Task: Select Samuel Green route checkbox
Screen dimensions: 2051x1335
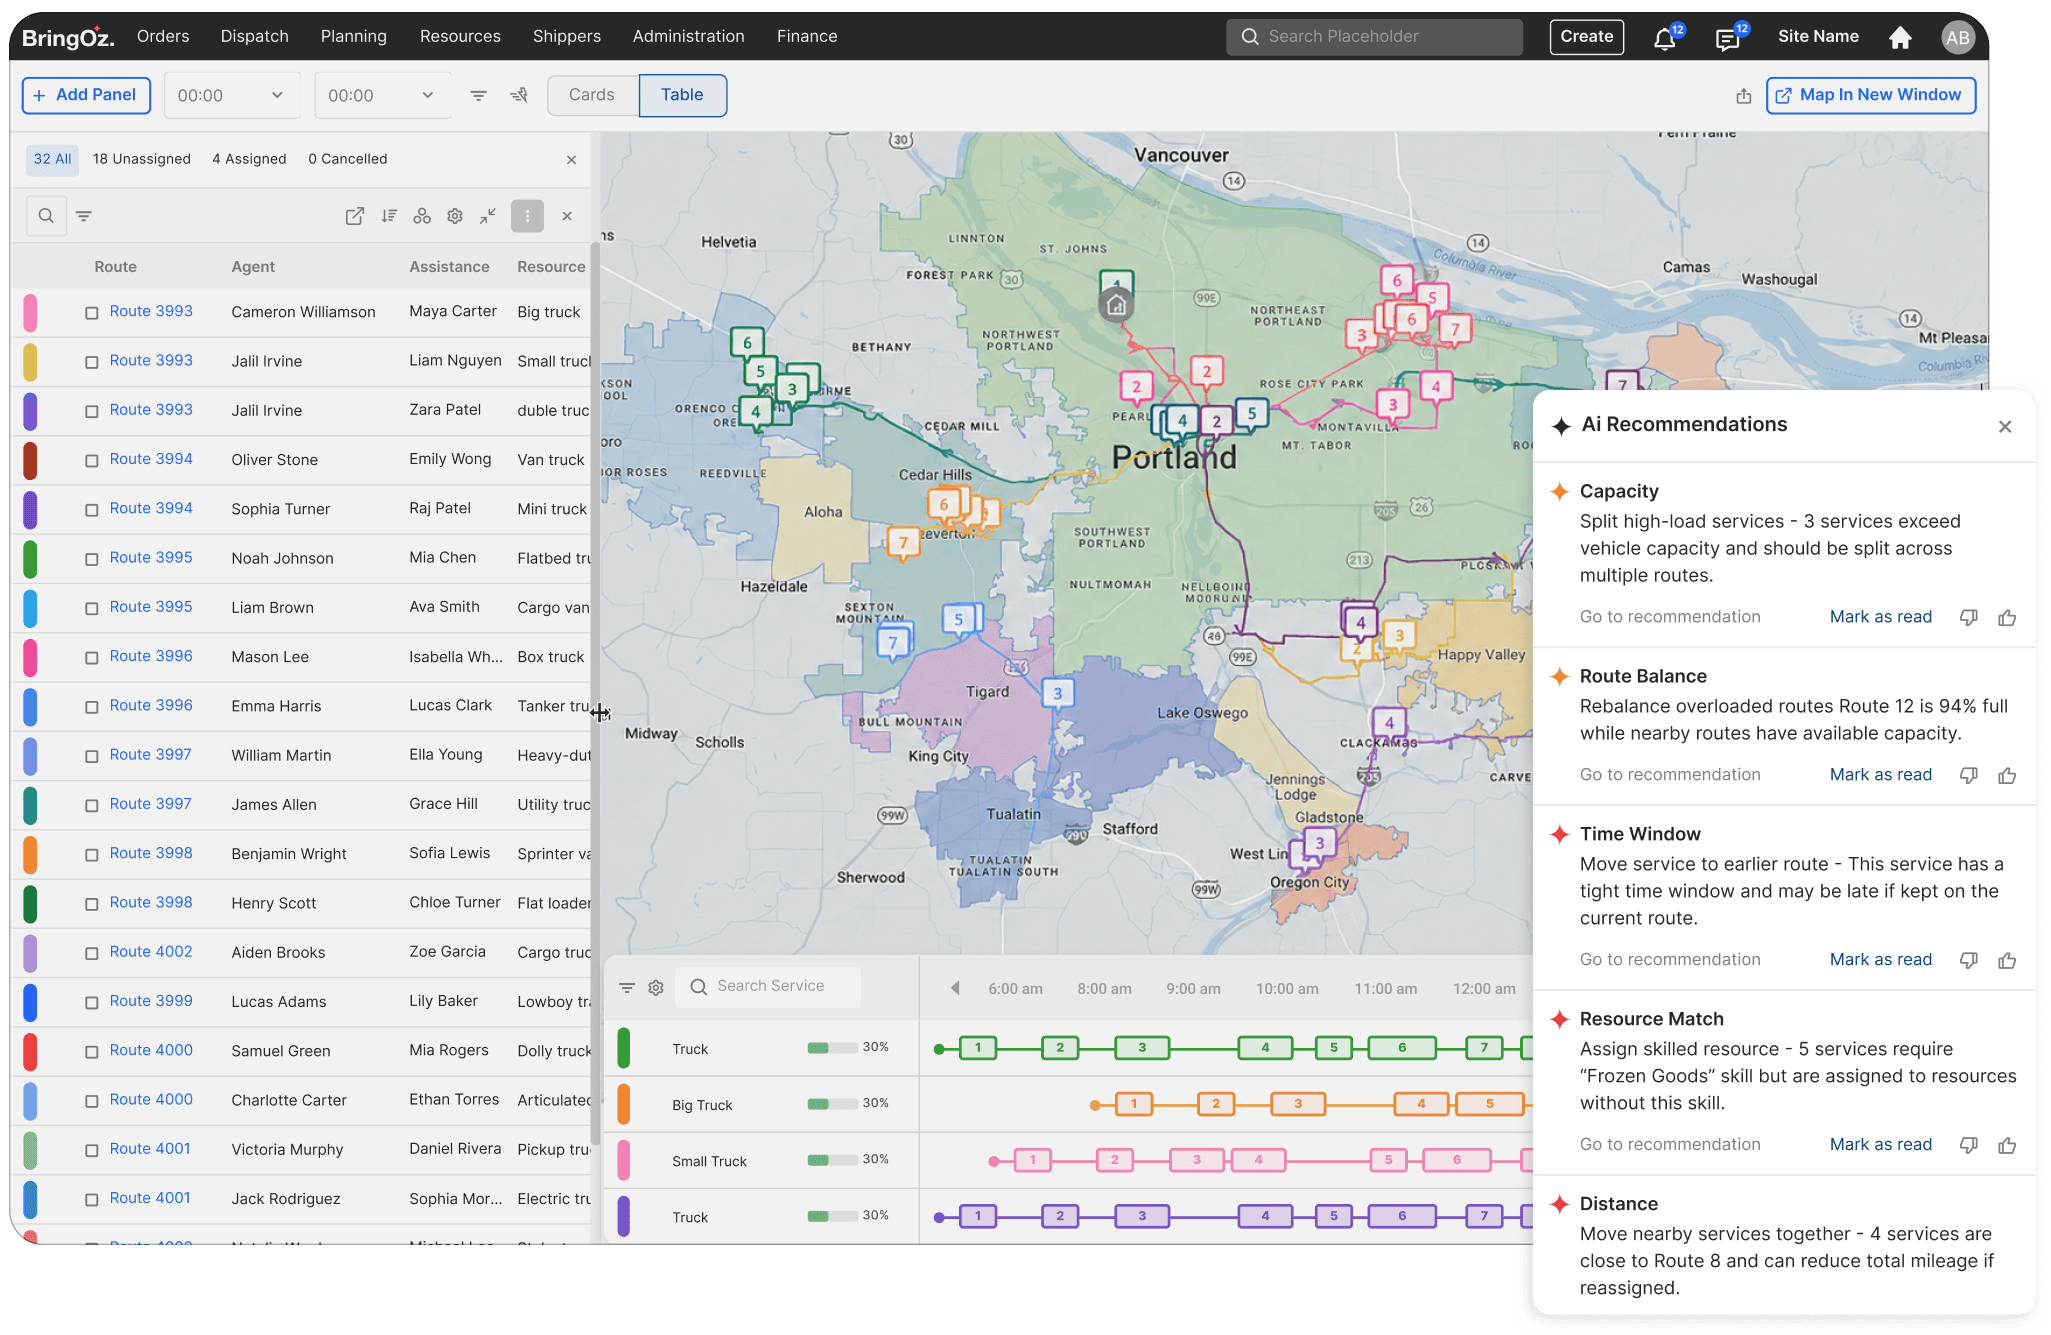Action: 91,1052
